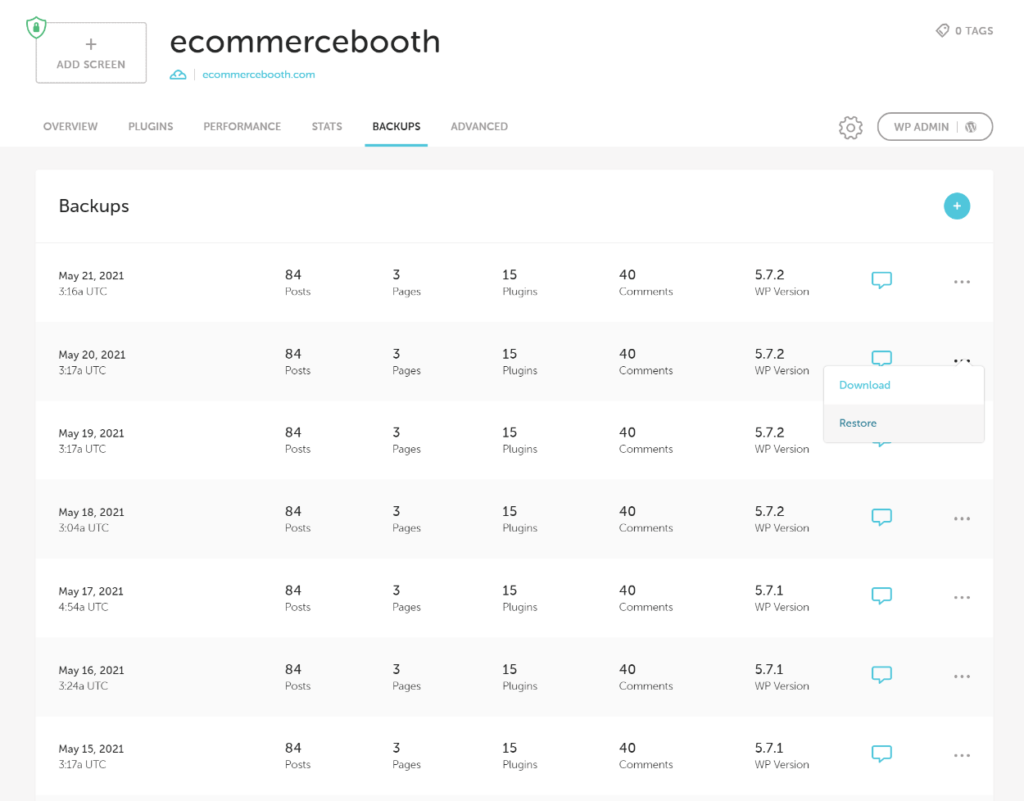Switch to the Advanced tab

coord(479,127)
